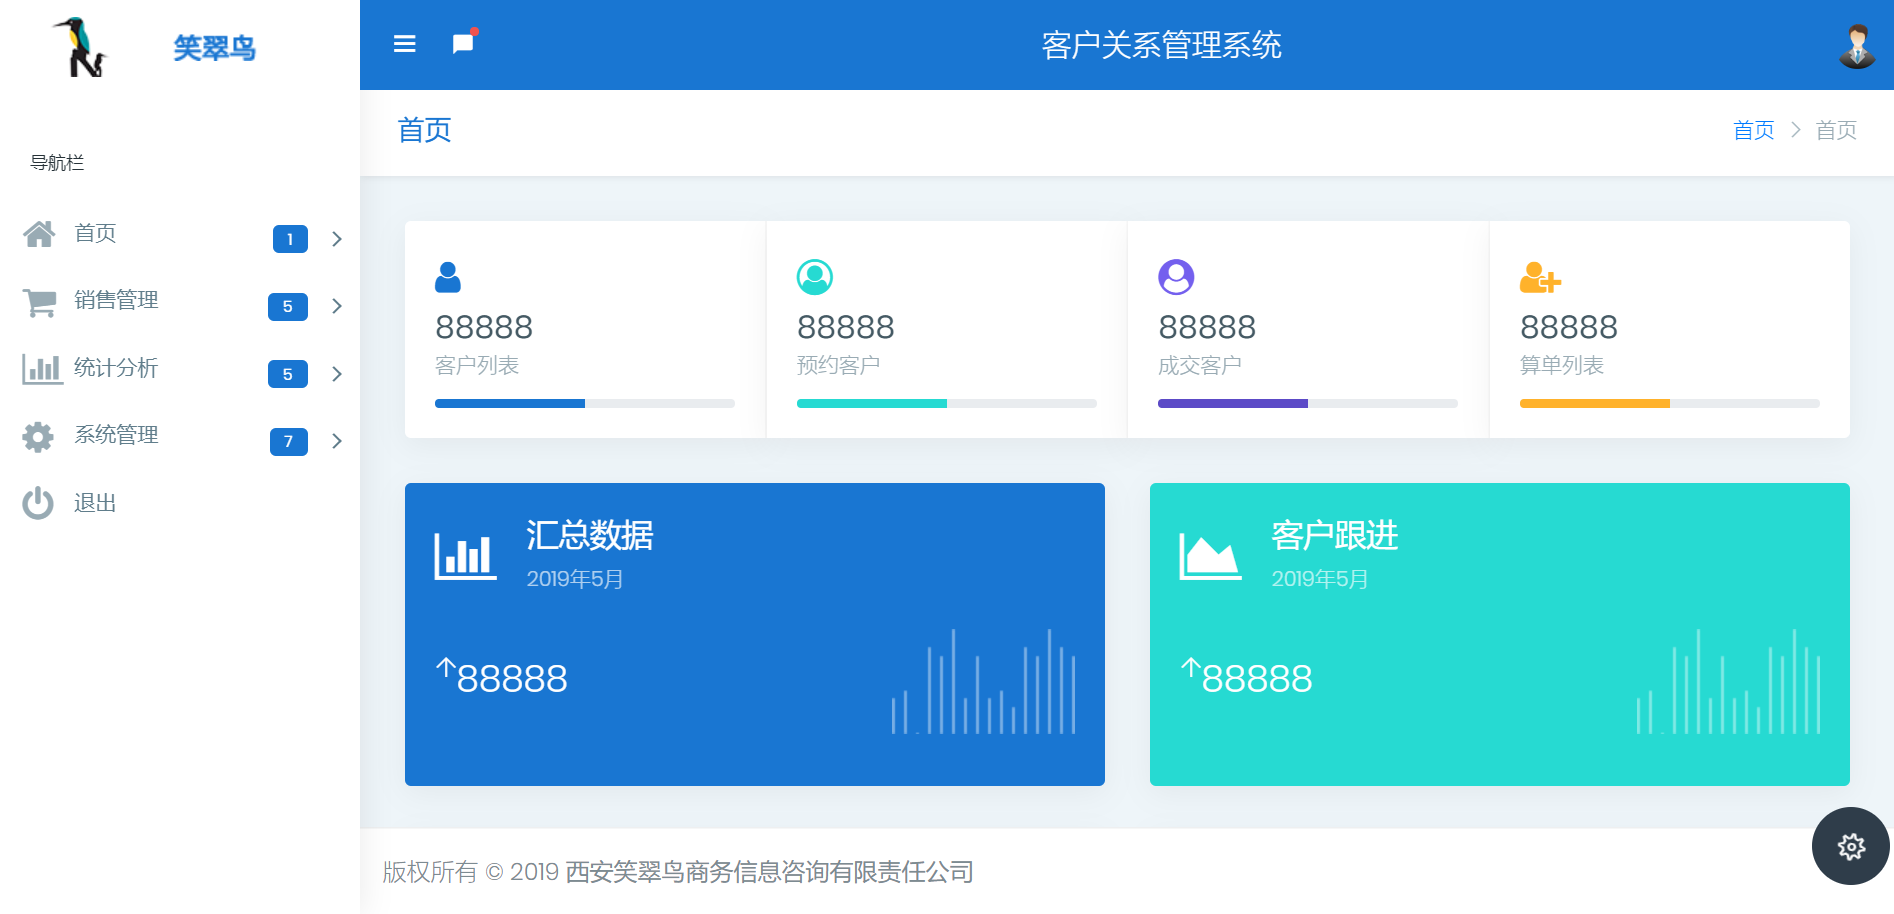Click the 笑翠鸟 kingfisher logo image

click(x=81, y=47)
